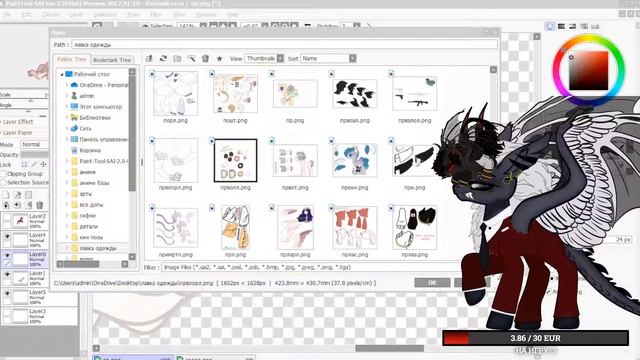640x360 pixels.
Task: Click the Filter image files field
Action: (x=309, y=268)
